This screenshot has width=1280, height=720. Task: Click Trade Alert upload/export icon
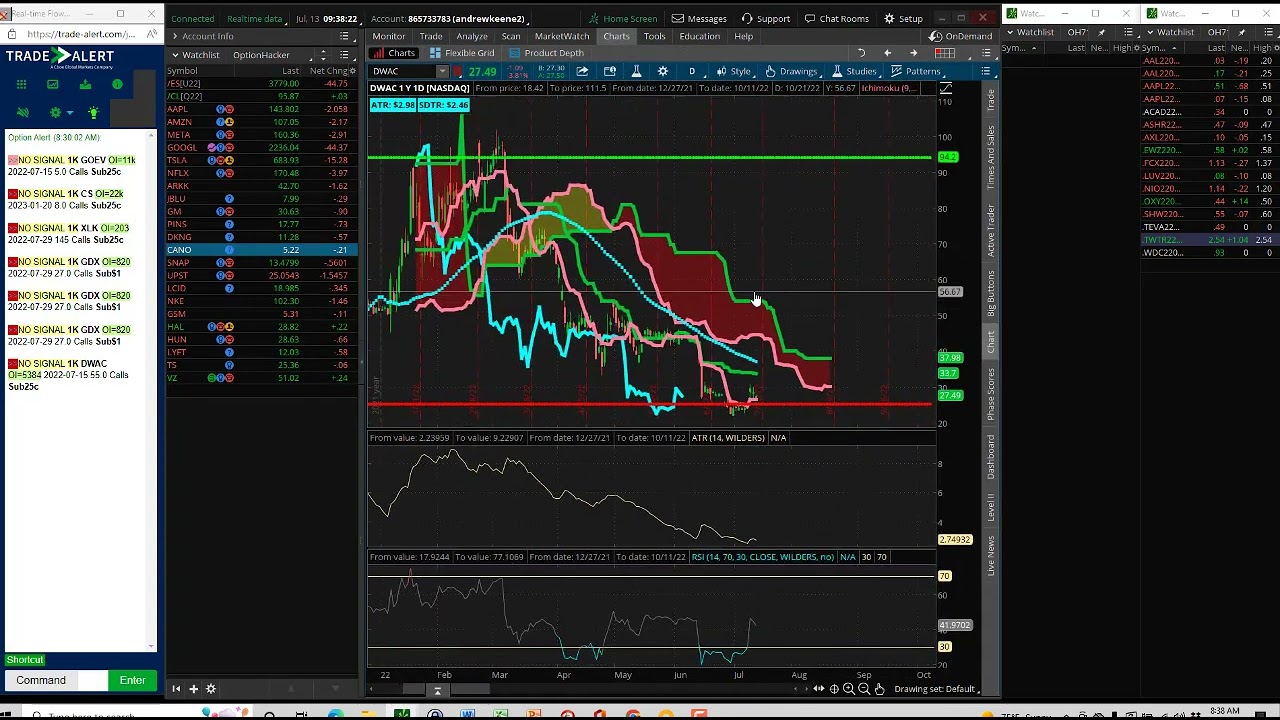click(85, 85)
